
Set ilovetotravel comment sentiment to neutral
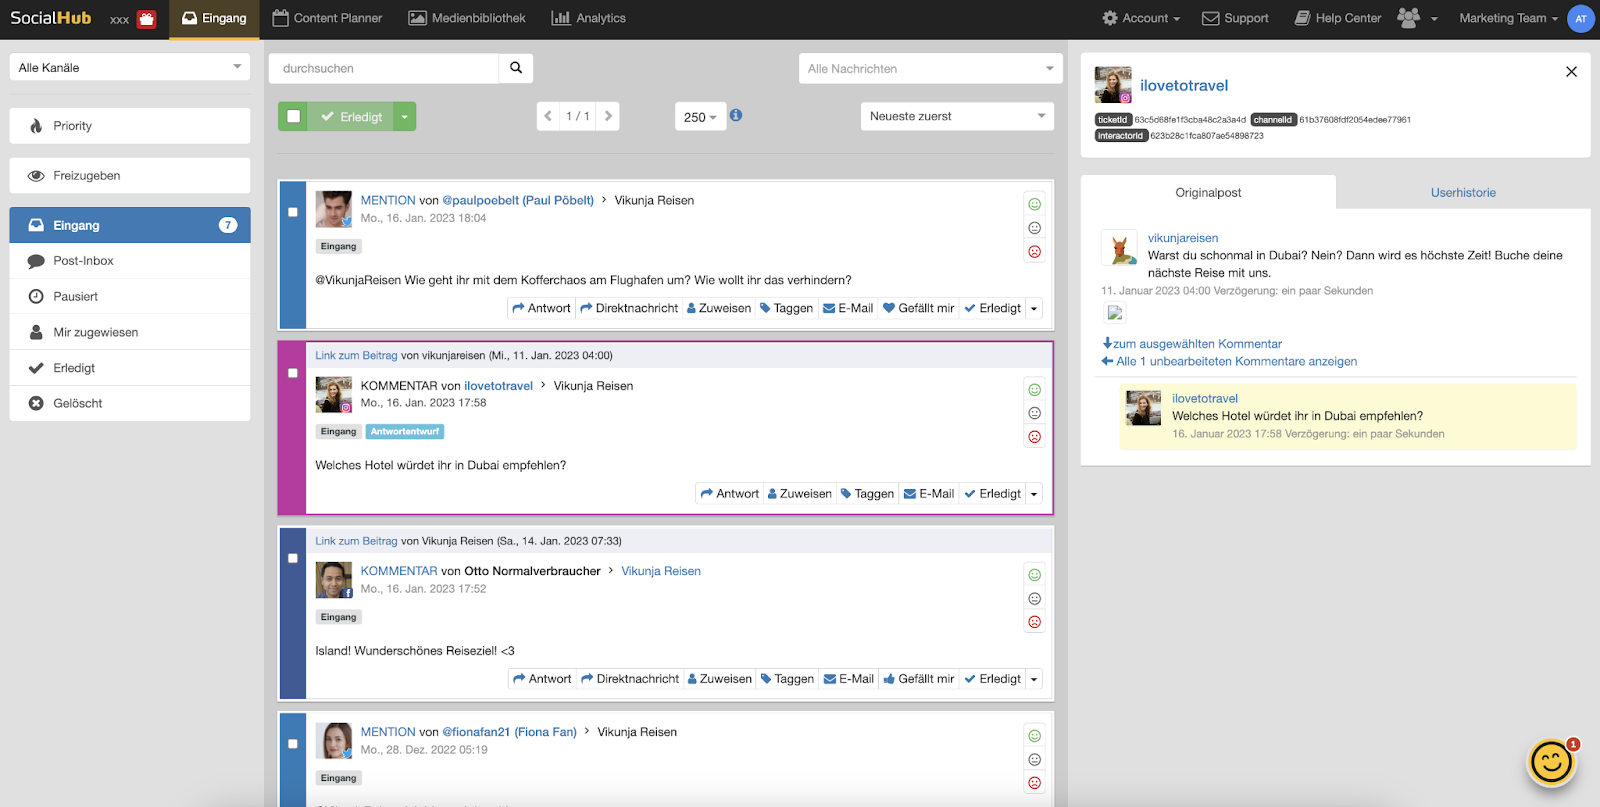(1035, 413)
